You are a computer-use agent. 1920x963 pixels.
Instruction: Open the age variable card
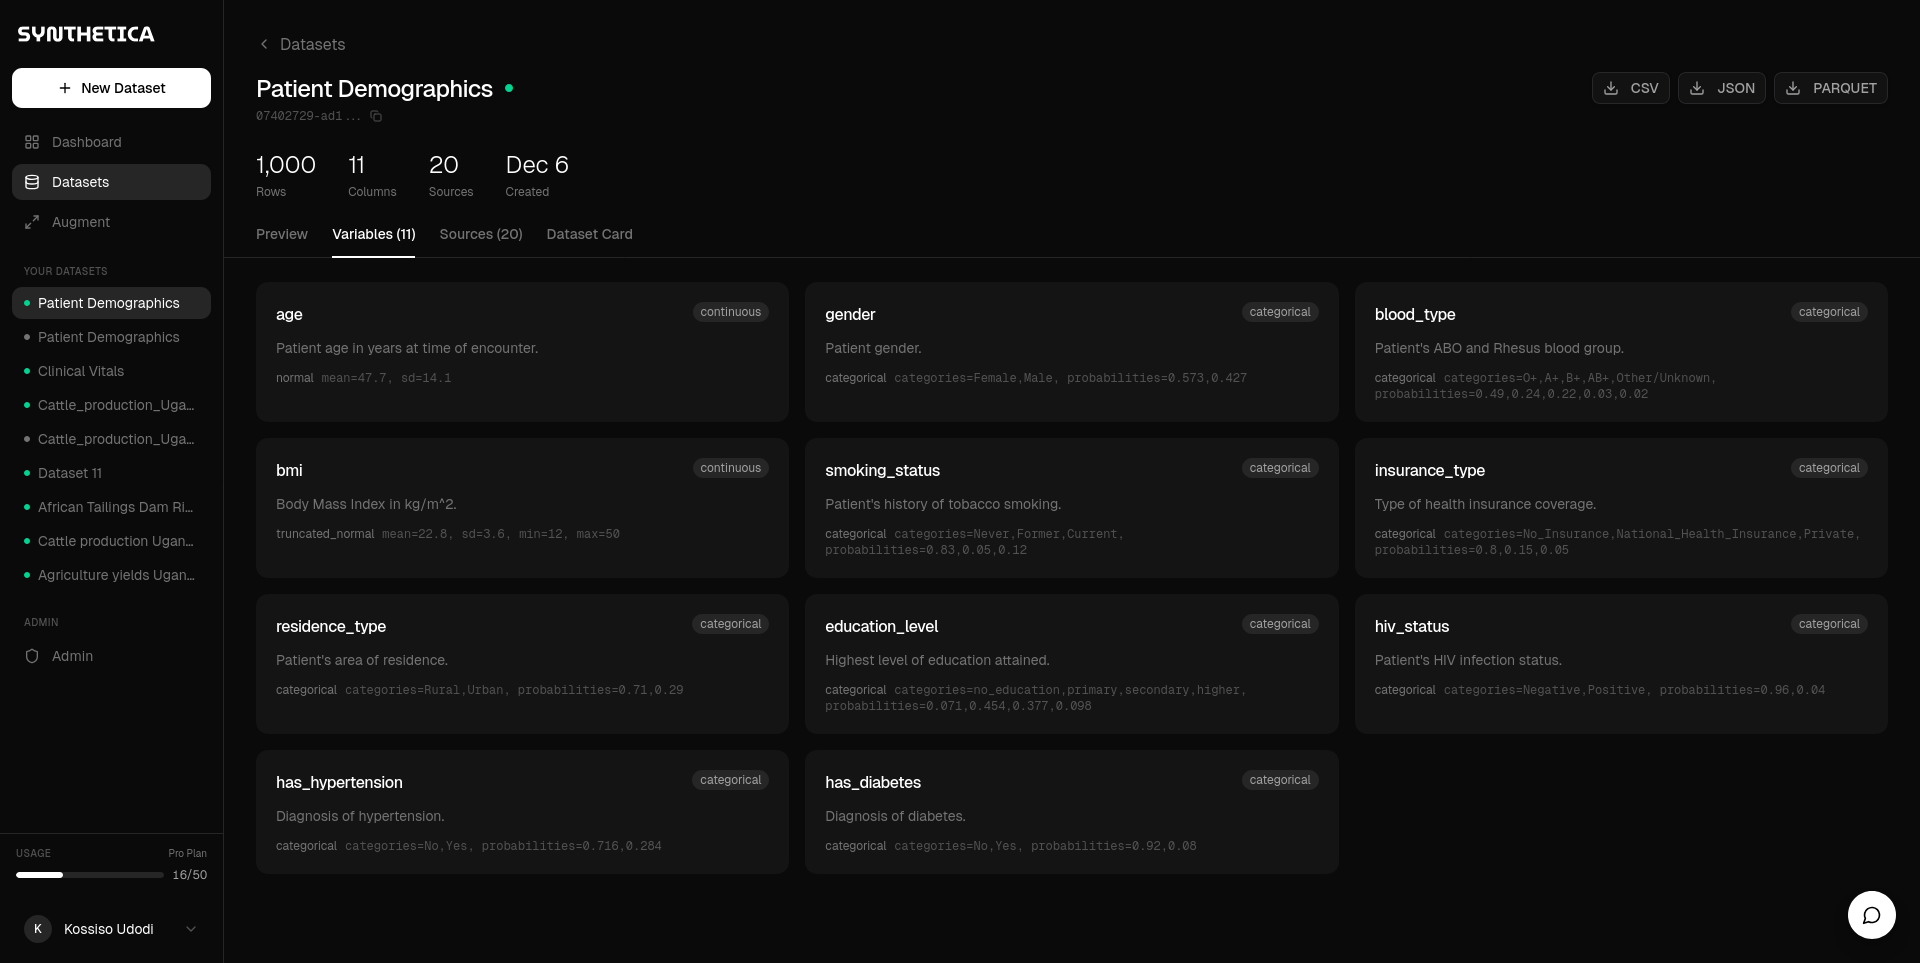pyautogui.click(x=522, y=352)
